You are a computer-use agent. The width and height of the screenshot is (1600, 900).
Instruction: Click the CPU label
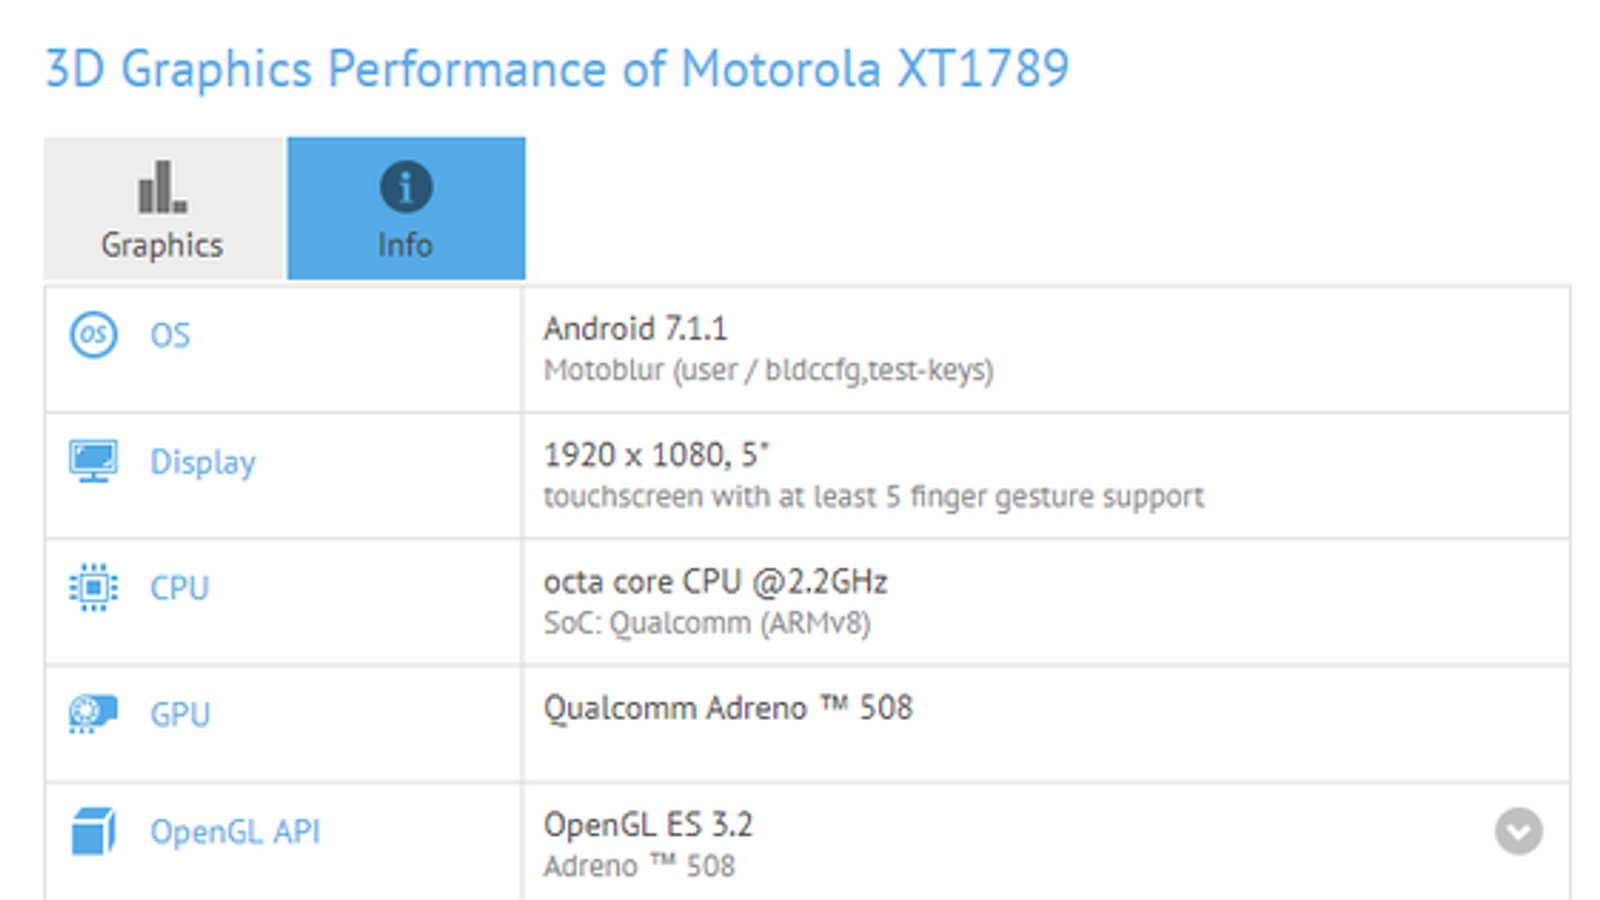coord(180,588)
